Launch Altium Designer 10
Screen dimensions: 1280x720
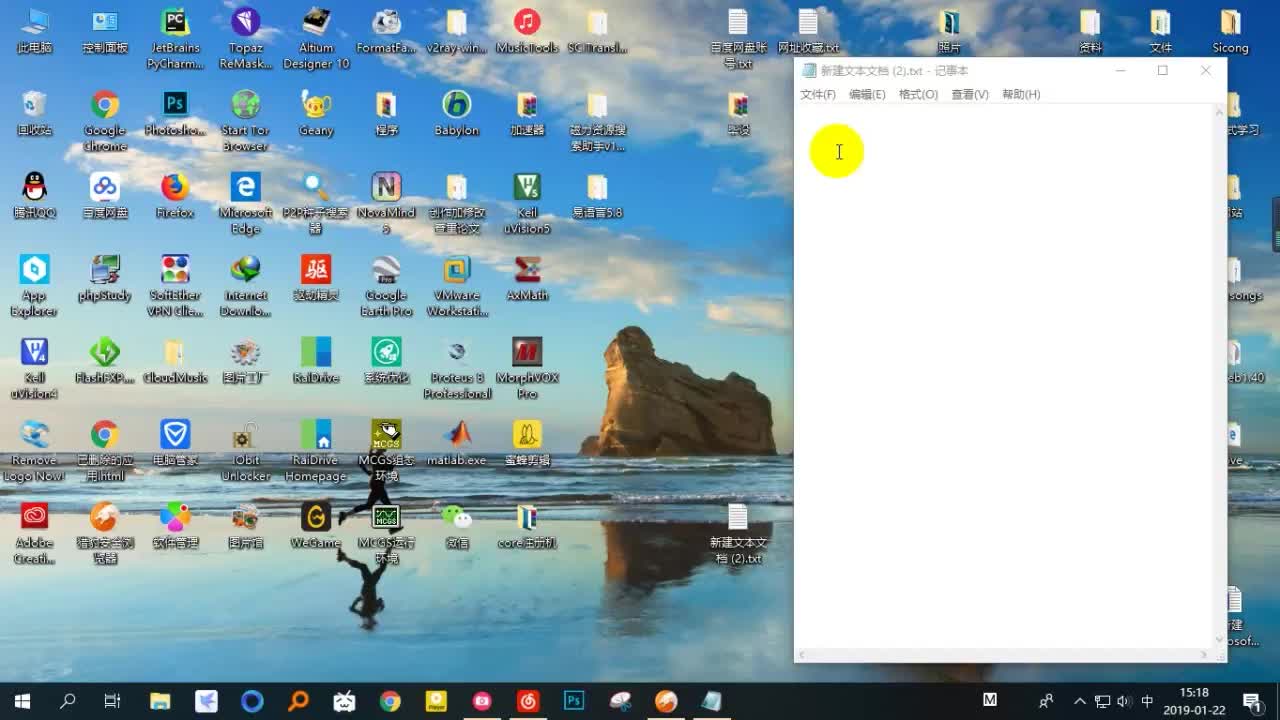pos(316,22)
